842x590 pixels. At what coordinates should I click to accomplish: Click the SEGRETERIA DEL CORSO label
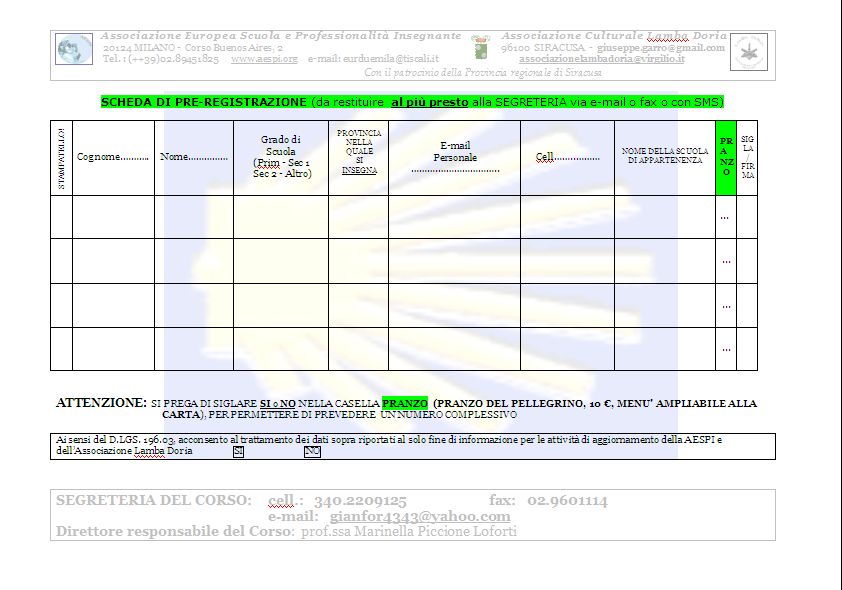point(154,500)
